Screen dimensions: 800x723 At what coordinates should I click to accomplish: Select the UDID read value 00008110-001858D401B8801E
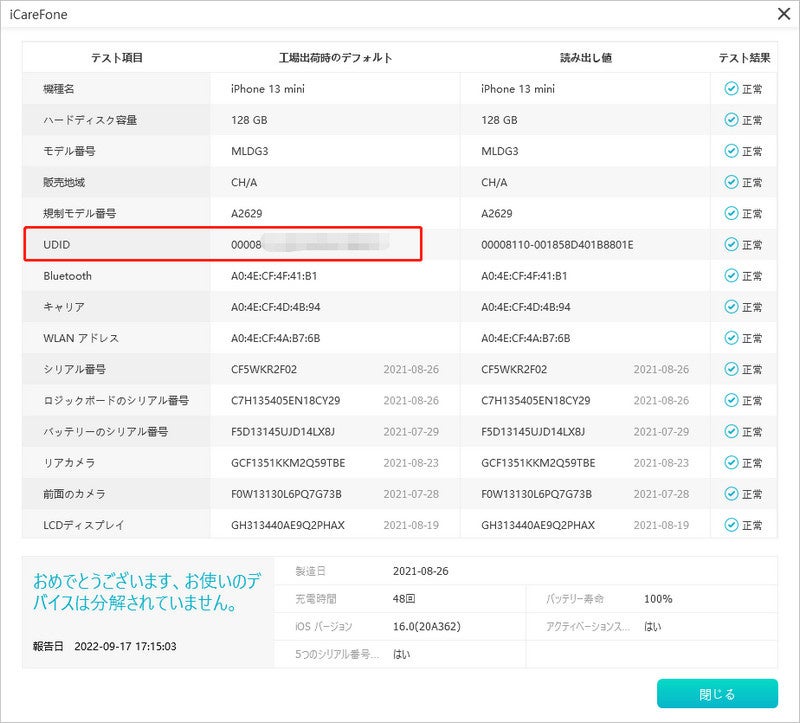pyautogui.click(x=557, y=244)
